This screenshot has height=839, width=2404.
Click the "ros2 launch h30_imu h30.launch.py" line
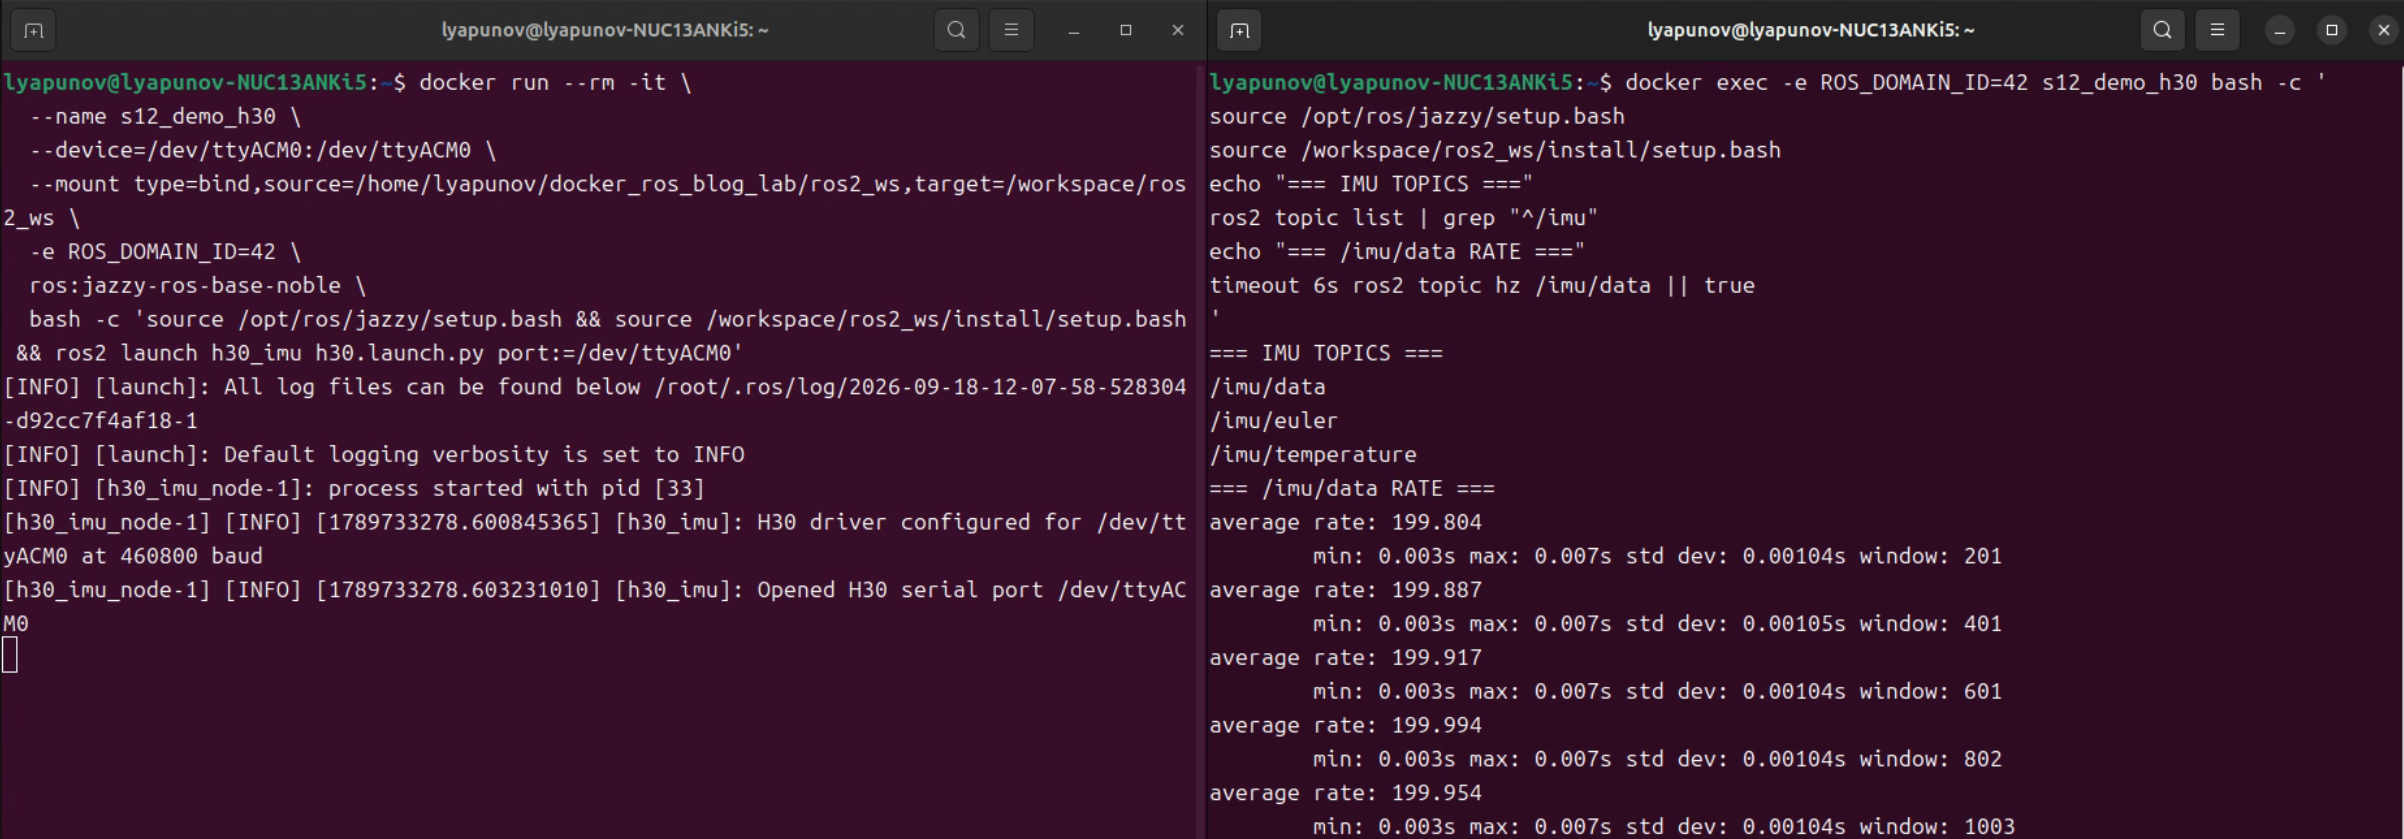tap(379, 353)
